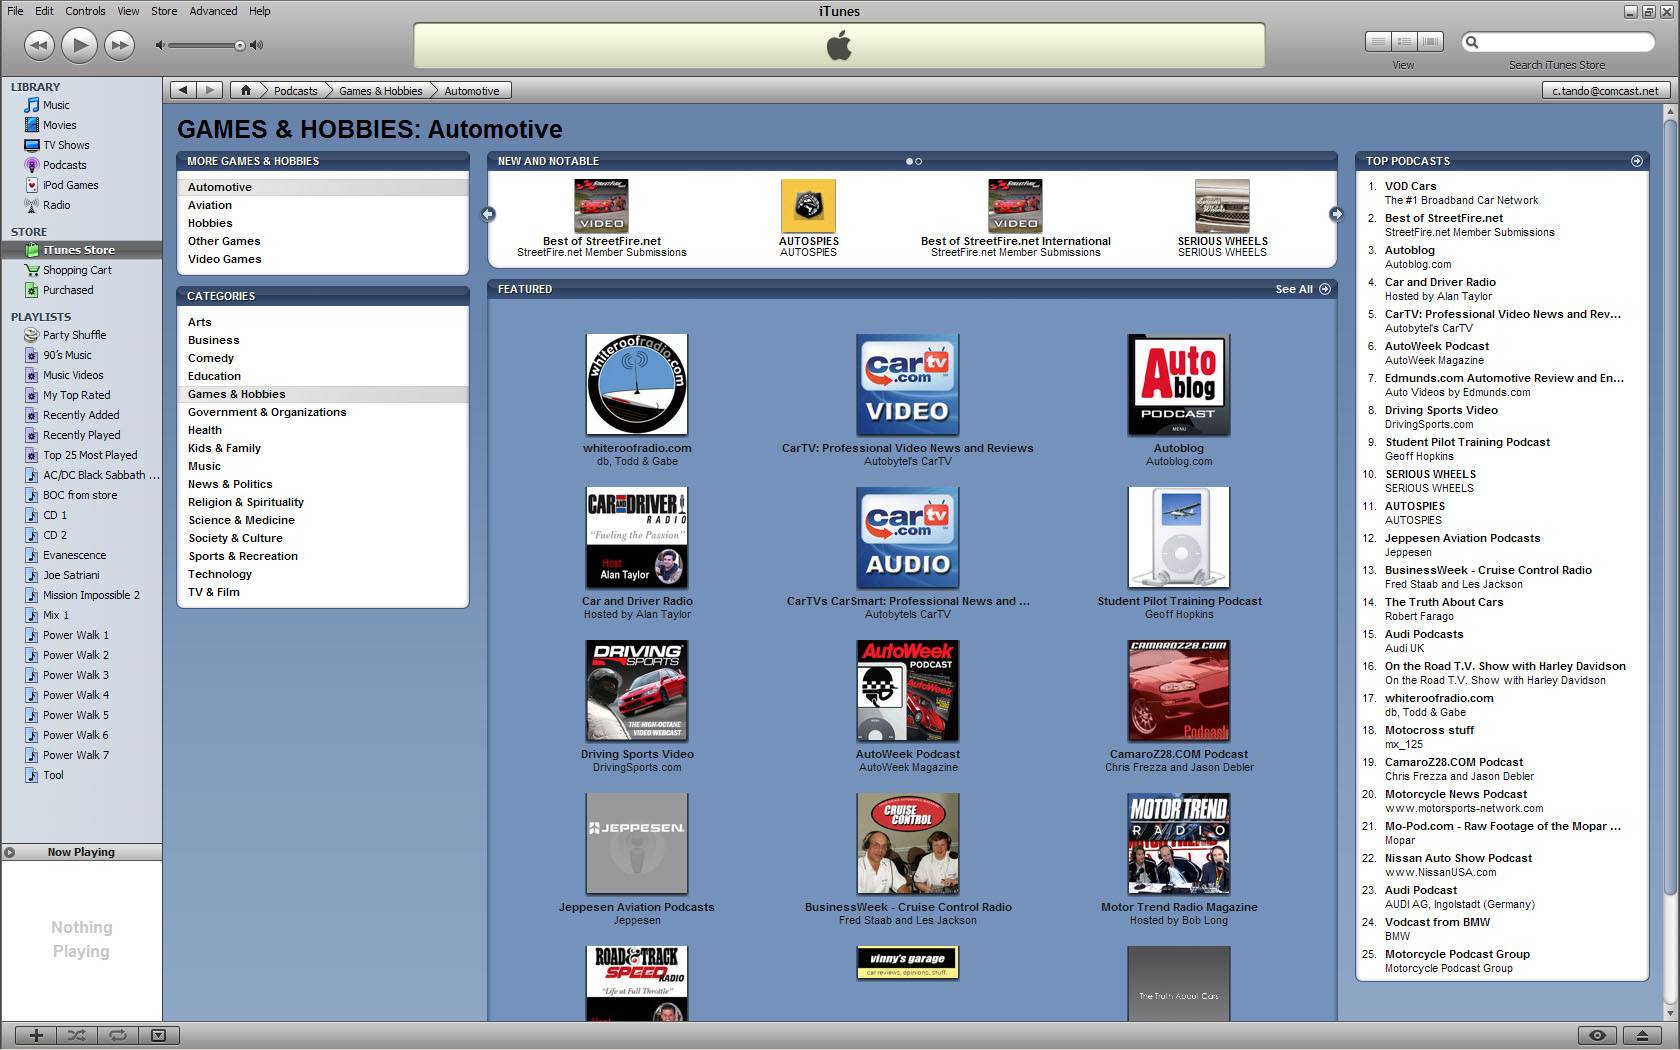Viewport: 1680px width, 1050px height.
Task: Select Video Games under More Games & Hobbies
Action: point(224,259)
